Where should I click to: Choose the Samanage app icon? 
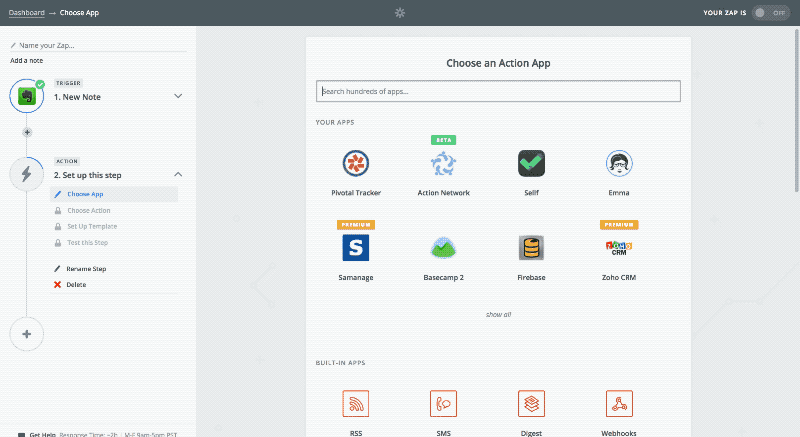356,248
